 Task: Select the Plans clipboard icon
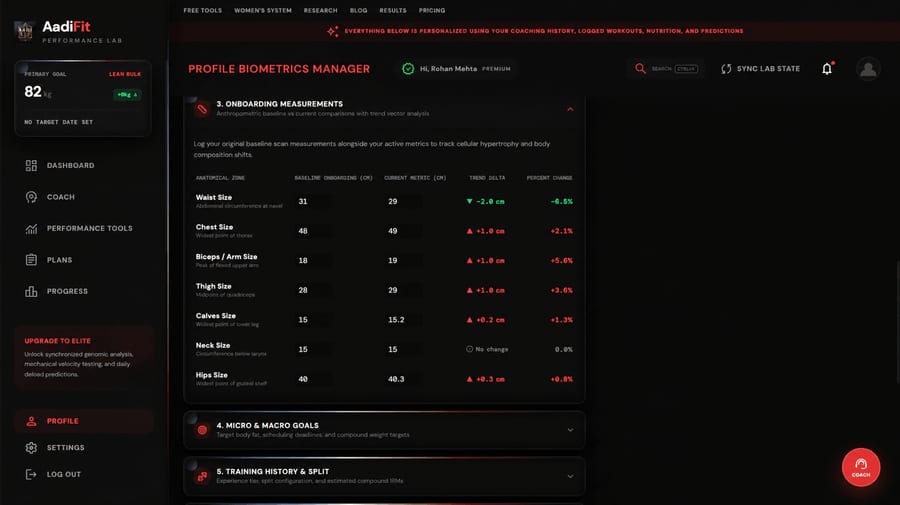click(x=31, y=260)
